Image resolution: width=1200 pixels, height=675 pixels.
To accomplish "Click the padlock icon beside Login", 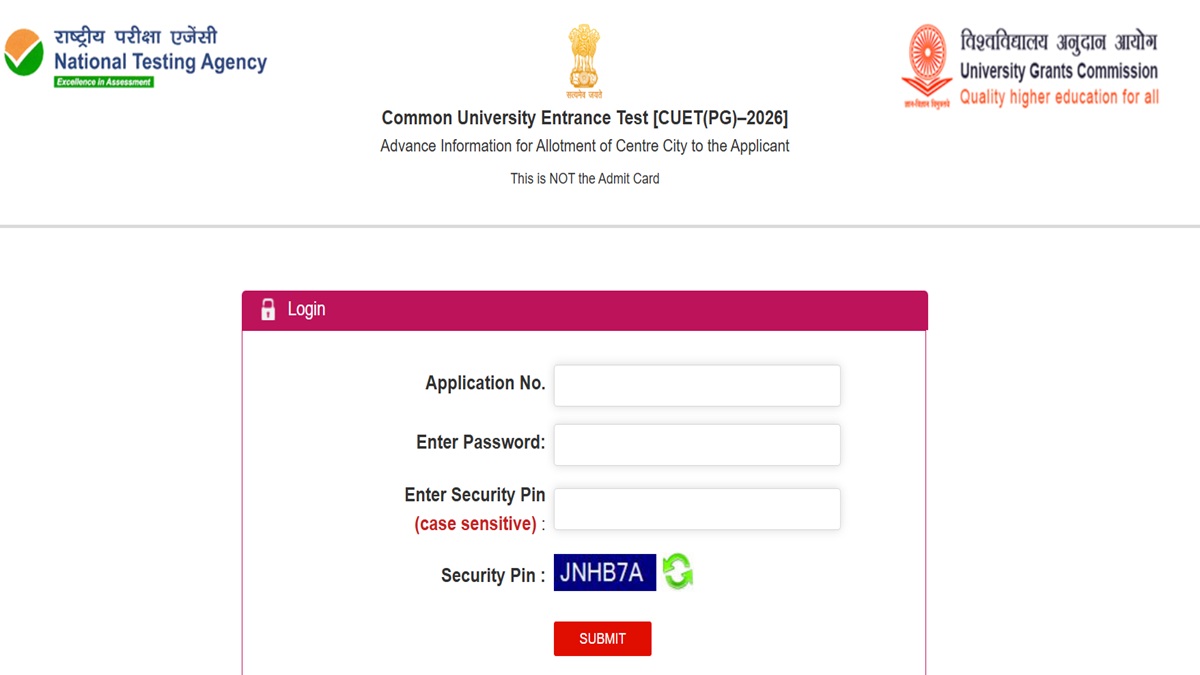I will pyautogui.click(x=268, y=310).
